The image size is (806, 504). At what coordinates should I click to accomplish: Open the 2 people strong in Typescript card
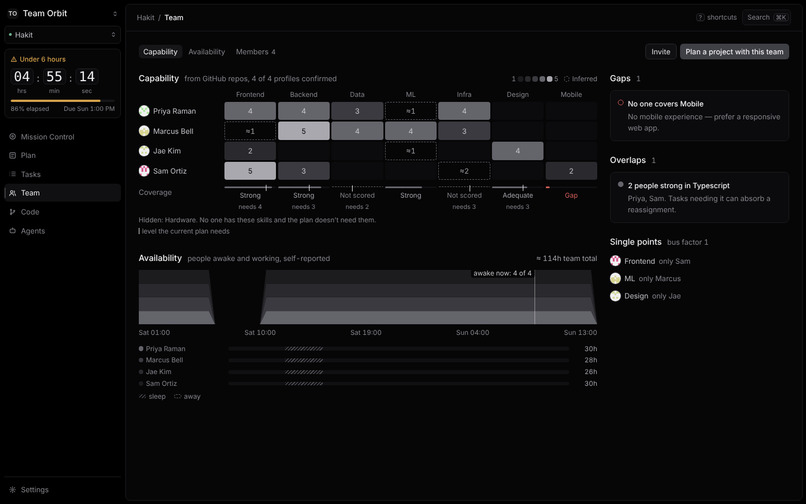pyautogui.click(x=699, y=197)
